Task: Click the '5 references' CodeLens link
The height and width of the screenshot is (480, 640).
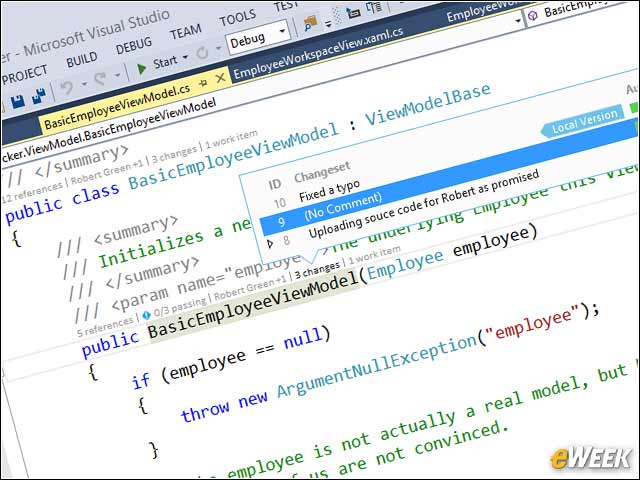Action: (x=105, y=327)
